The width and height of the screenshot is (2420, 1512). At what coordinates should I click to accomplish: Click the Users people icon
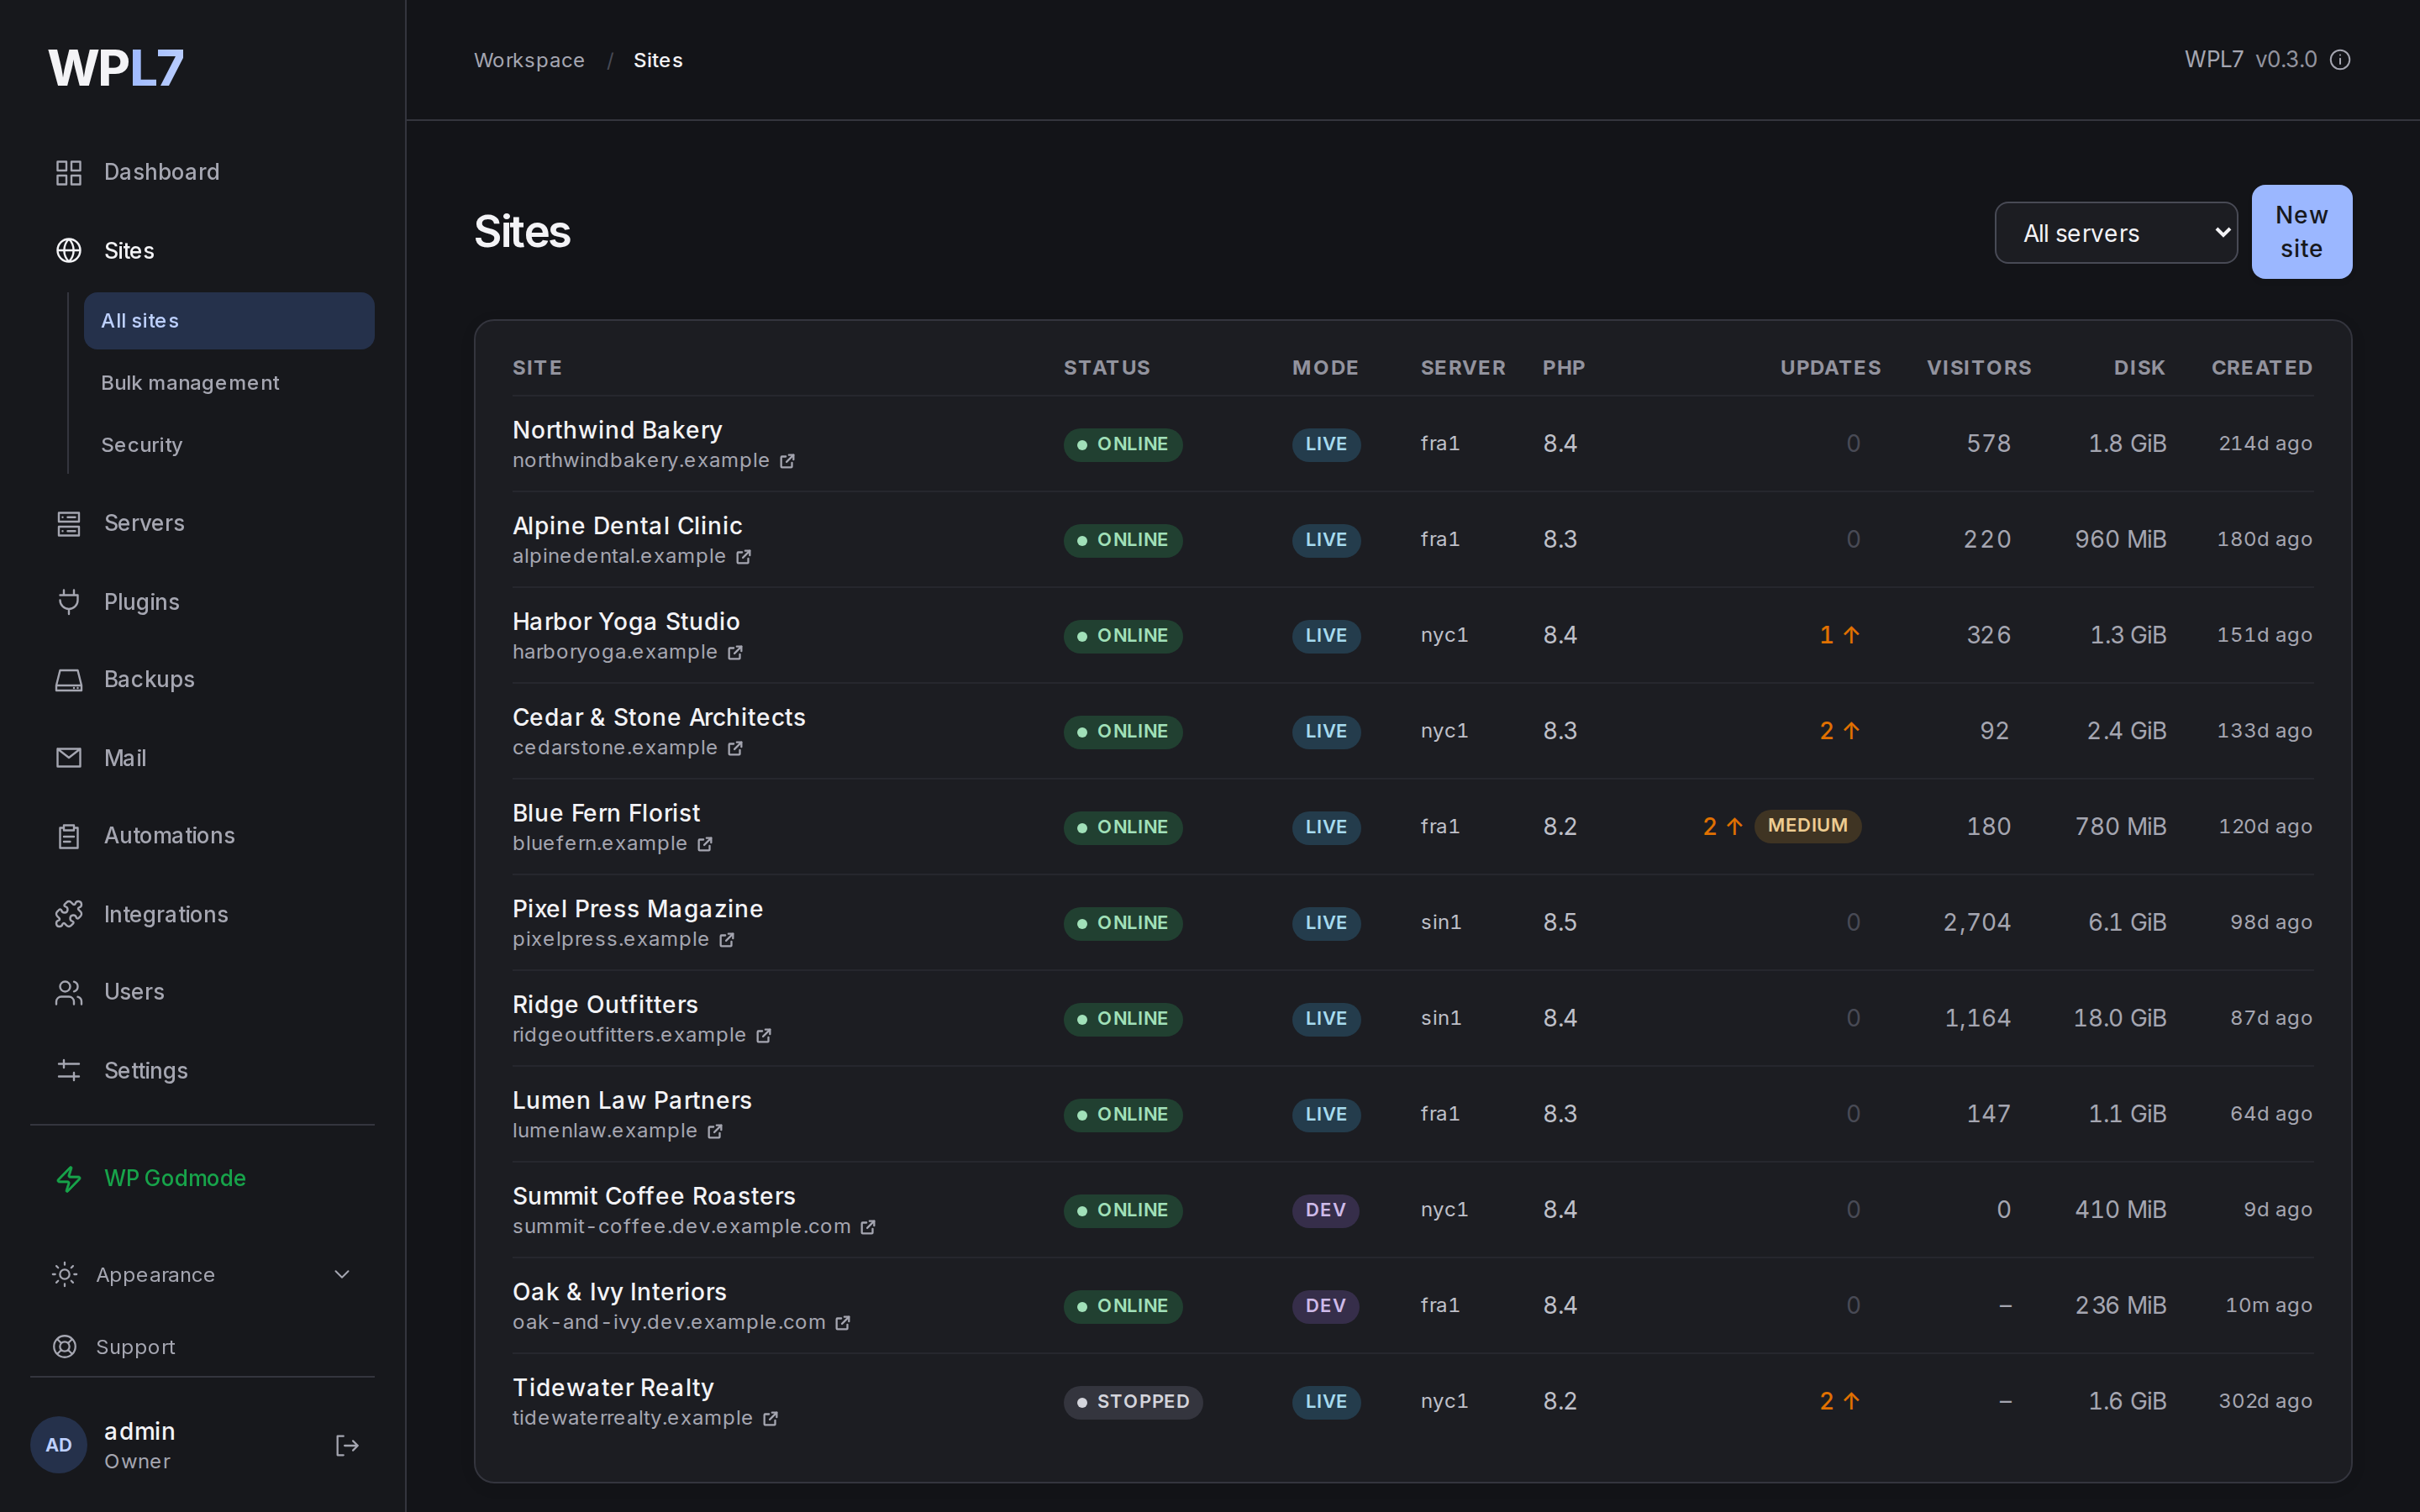(x=68, y=992)
